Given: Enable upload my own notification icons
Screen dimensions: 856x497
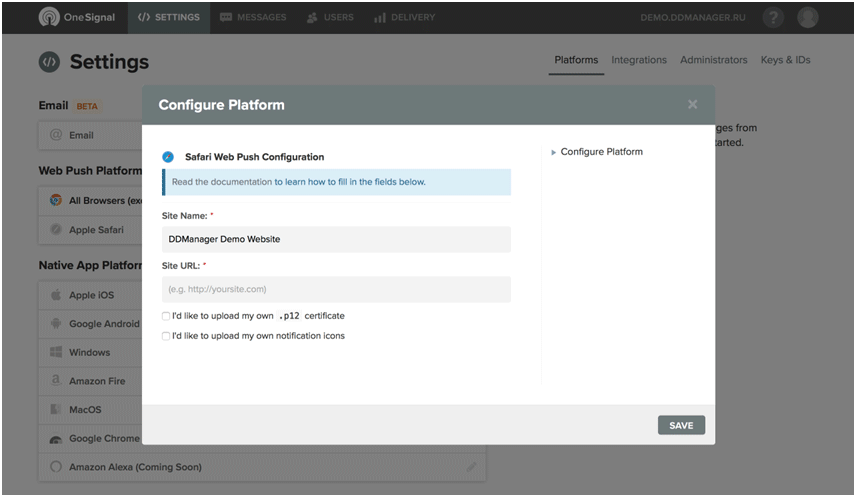Looking at the screenshot, I should [x=166, y=336].
